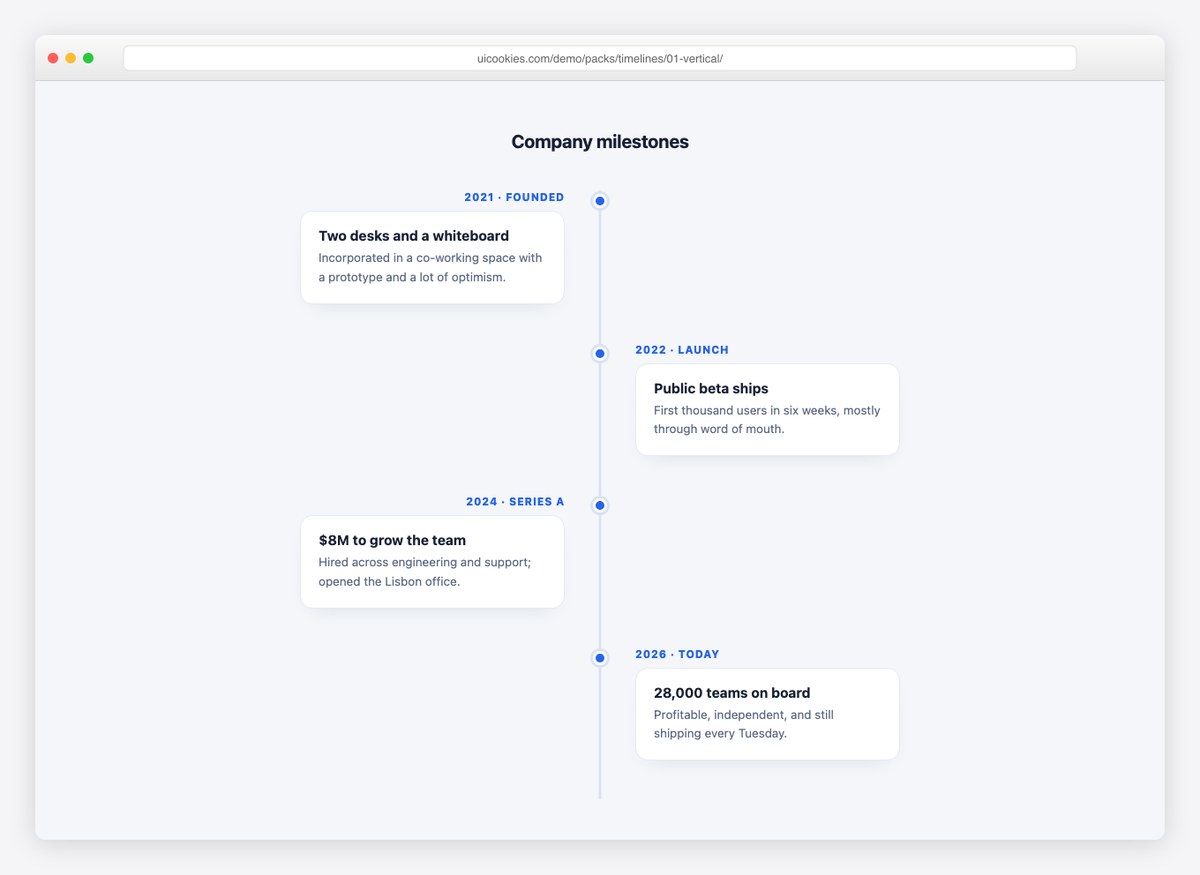This screenshot has width=1200, height=875.
Task: Click the "2024 · SERIES A" label
Action: coord(515,502)
